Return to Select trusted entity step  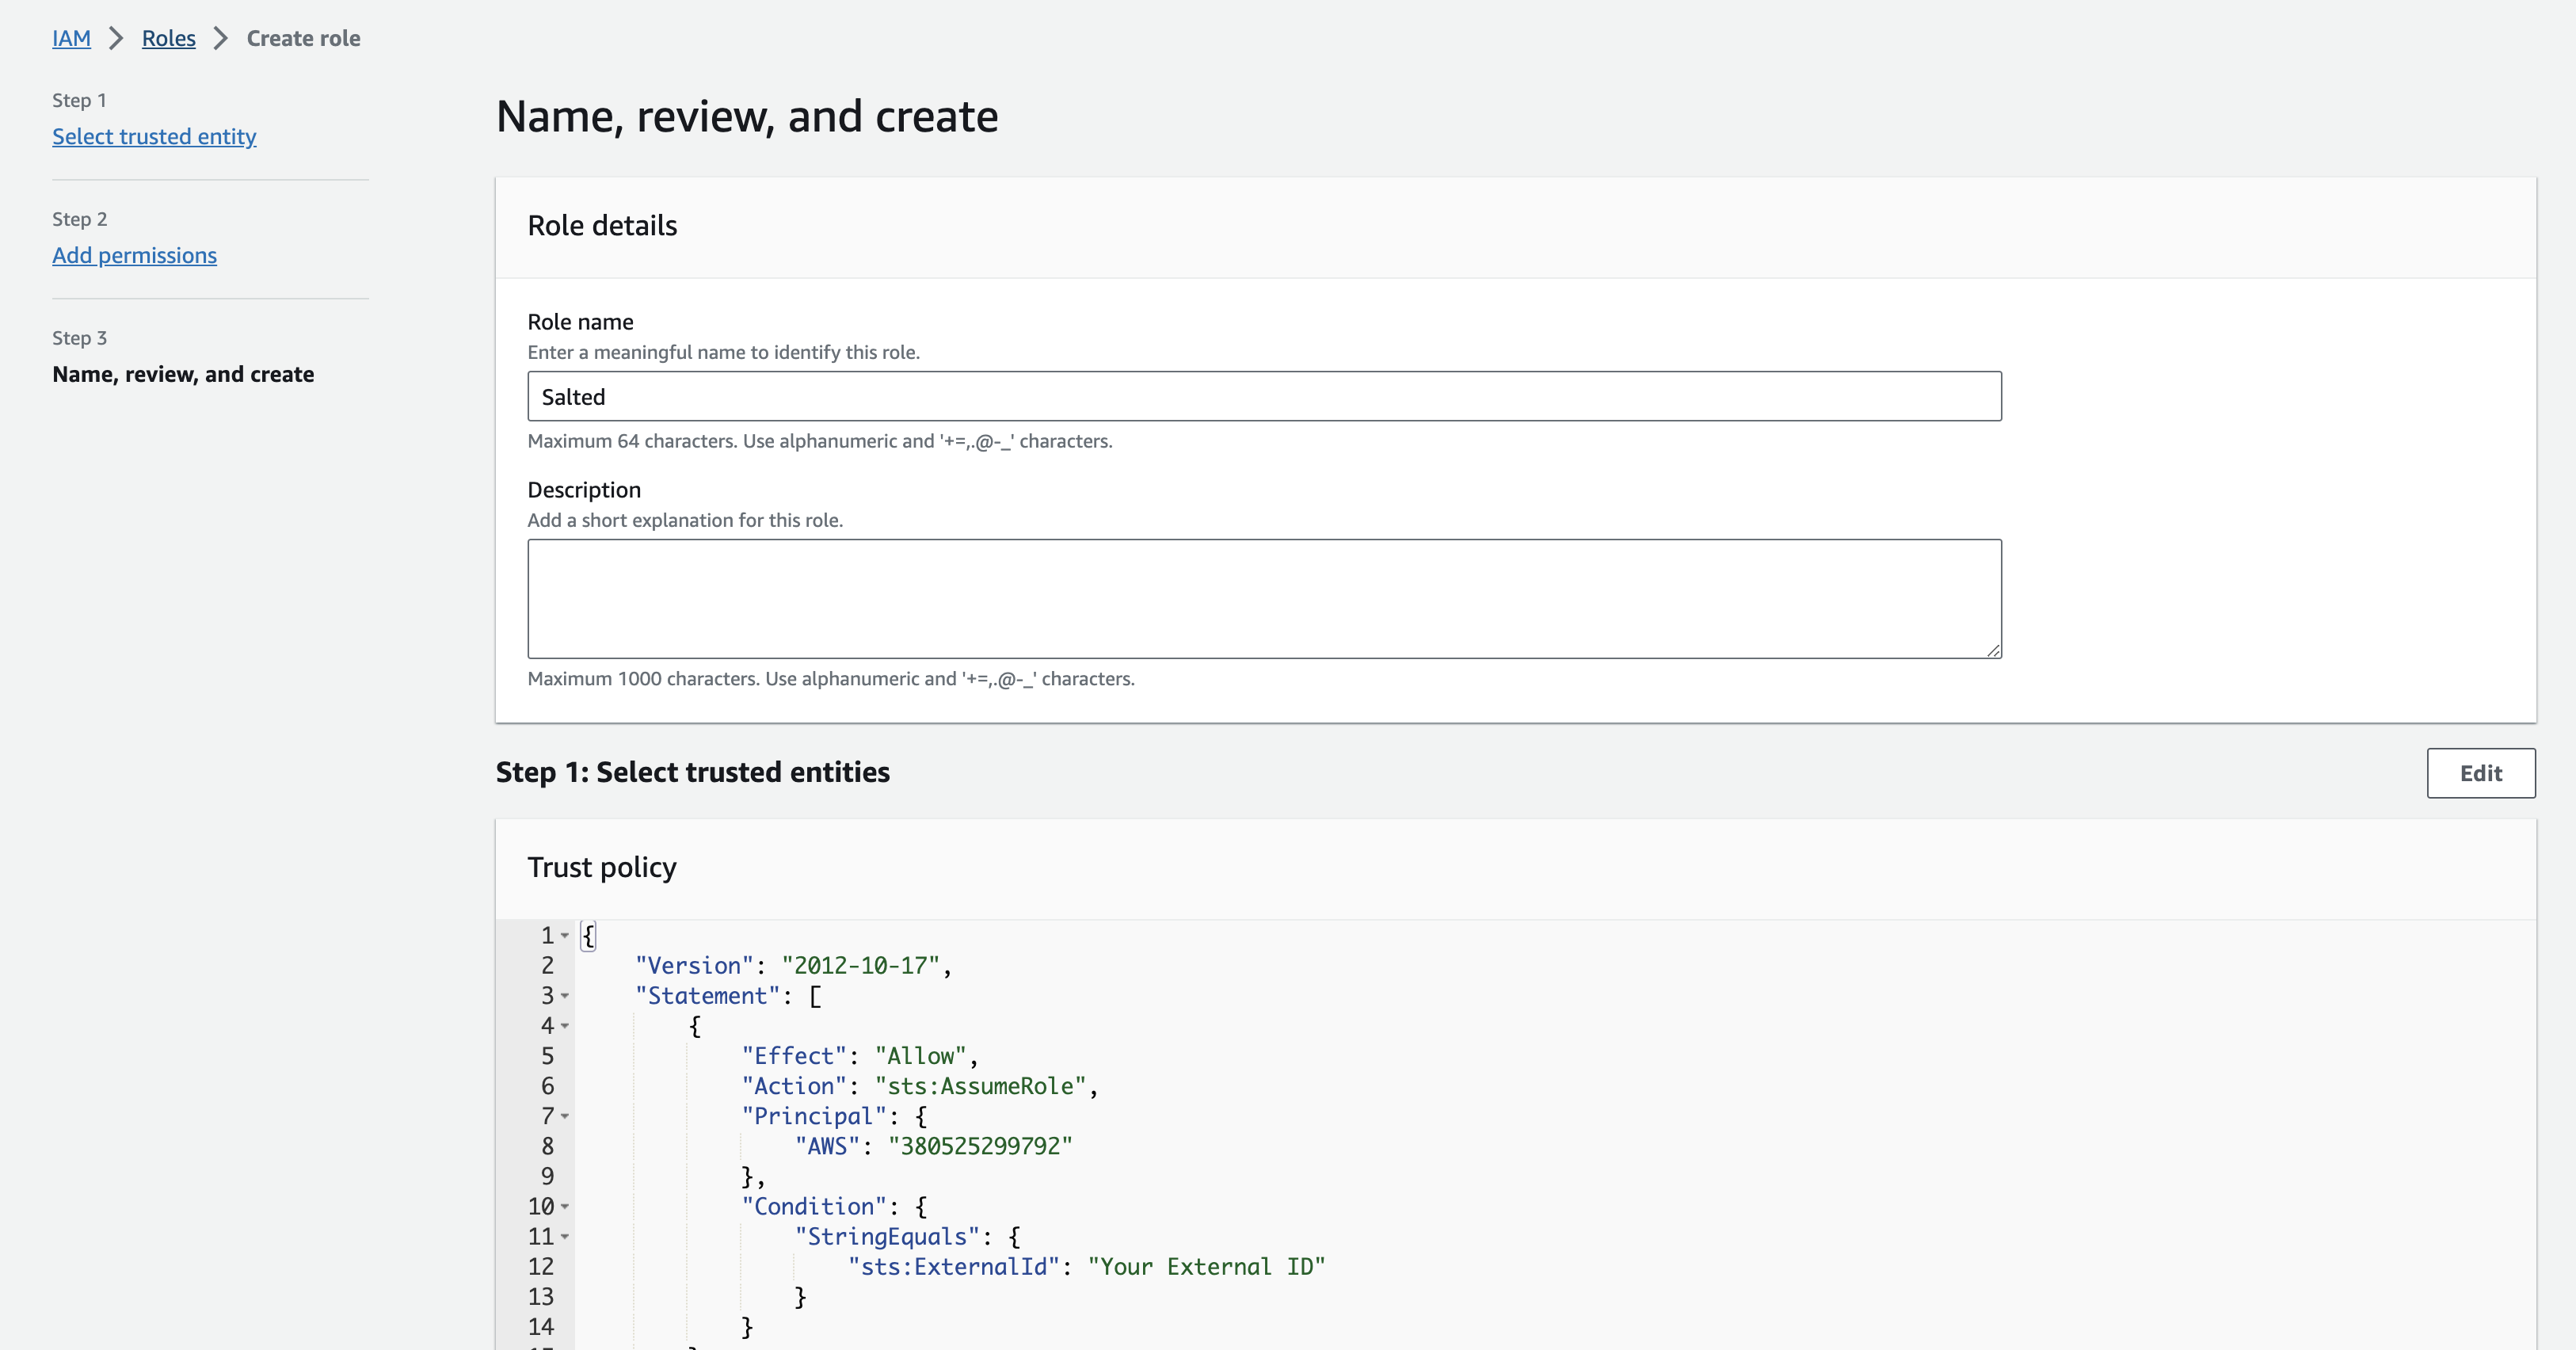[154, 136]
